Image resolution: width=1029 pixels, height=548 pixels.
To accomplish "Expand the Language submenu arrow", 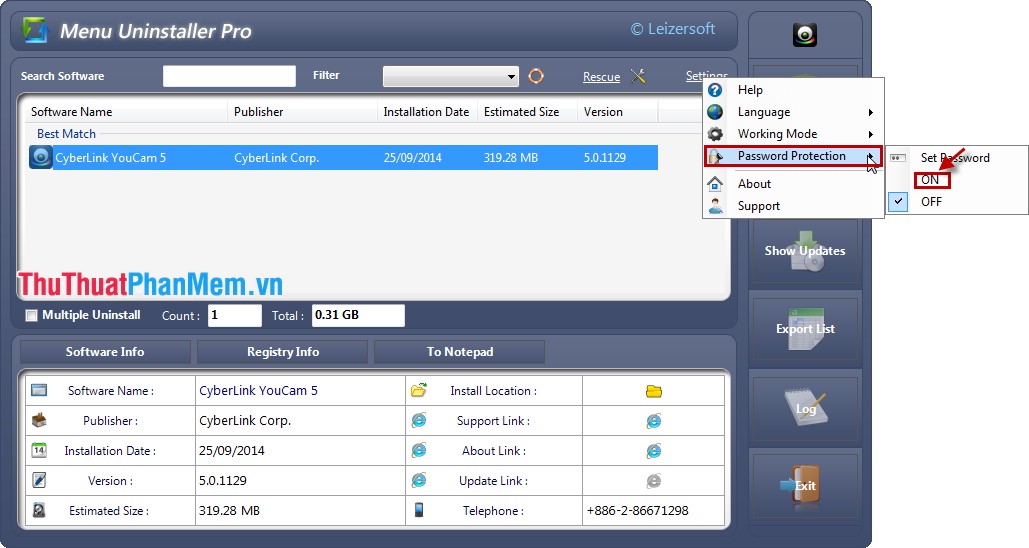I will tap(871, 112).
